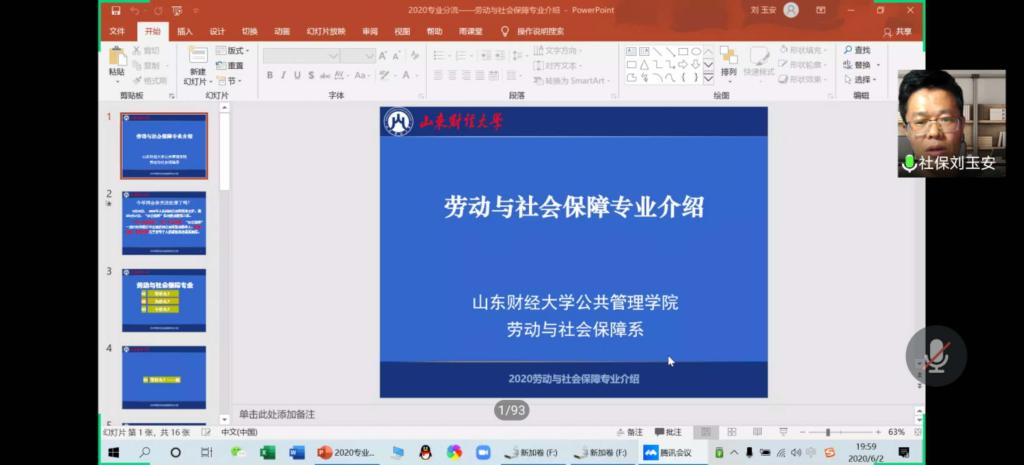Click the muted microphone icon
1024x465 pixels.
(936, 355)
